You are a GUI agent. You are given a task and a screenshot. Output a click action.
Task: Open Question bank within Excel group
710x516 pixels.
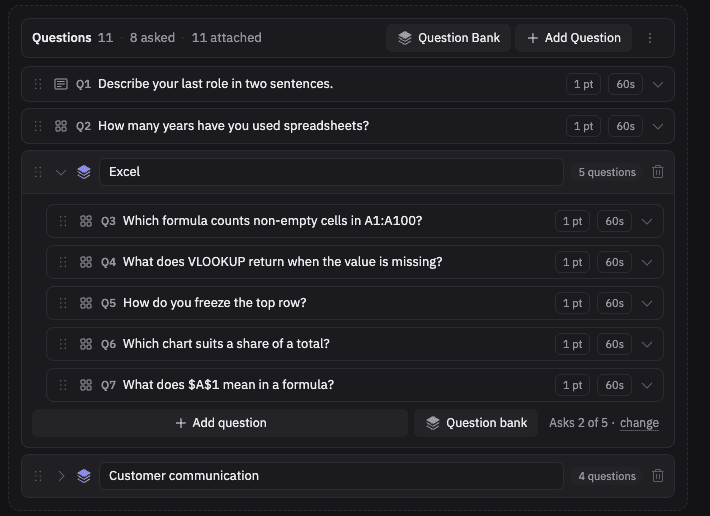tap(476, 423)
